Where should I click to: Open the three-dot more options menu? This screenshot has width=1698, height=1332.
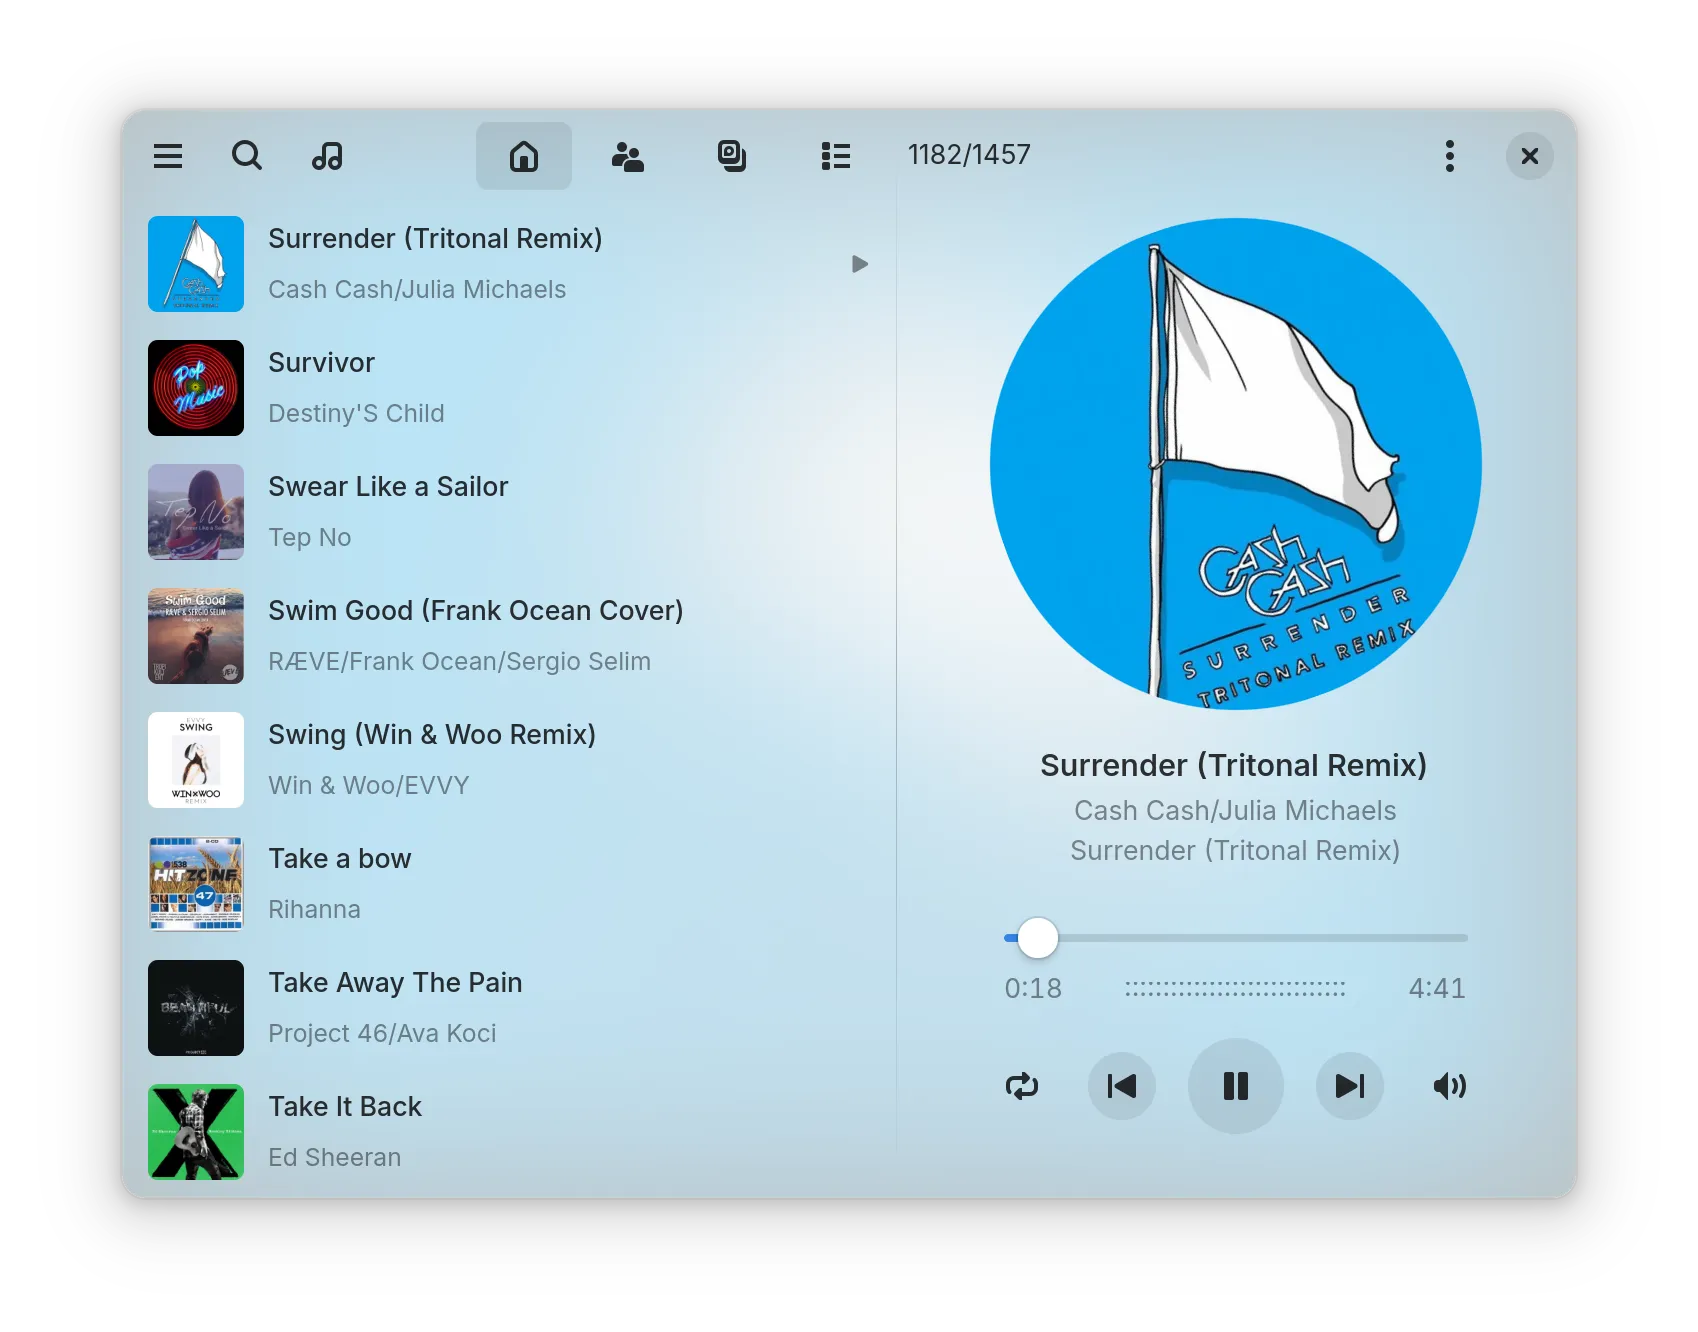click(1449, 156)
